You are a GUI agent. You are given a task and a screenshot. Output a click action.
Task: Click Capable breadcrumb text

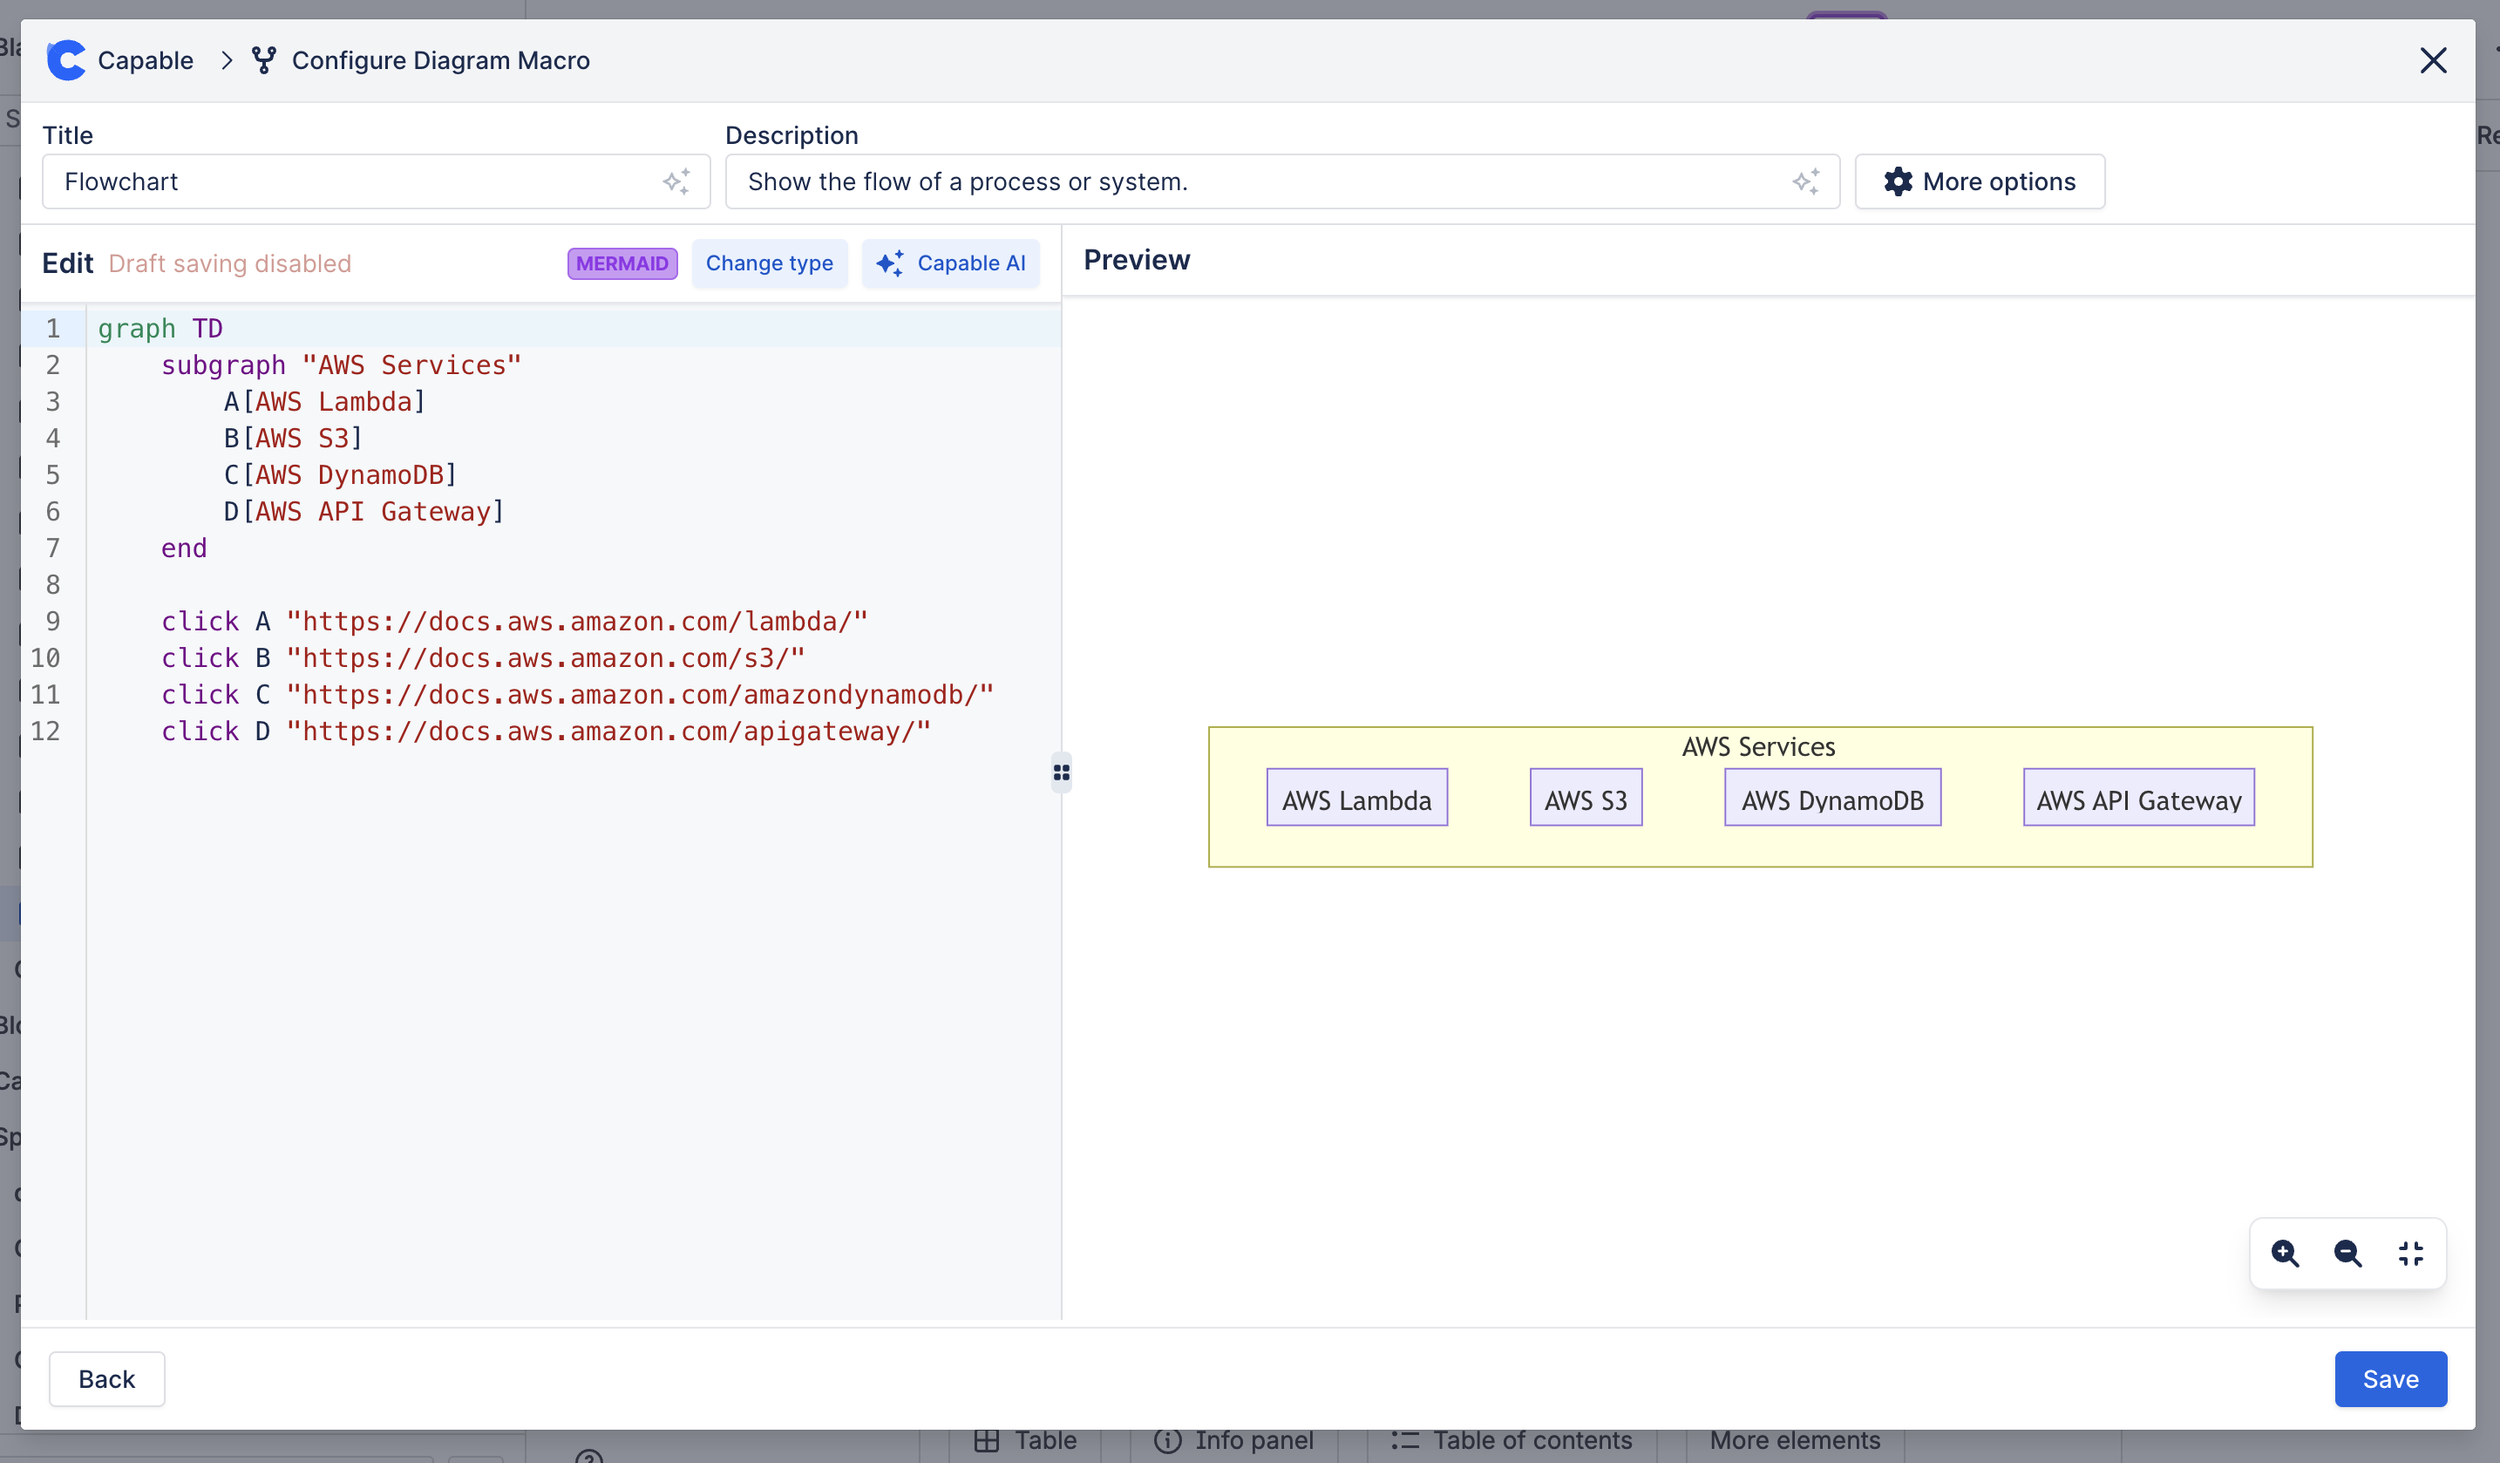pyautogui.click(x=146, y=60)
